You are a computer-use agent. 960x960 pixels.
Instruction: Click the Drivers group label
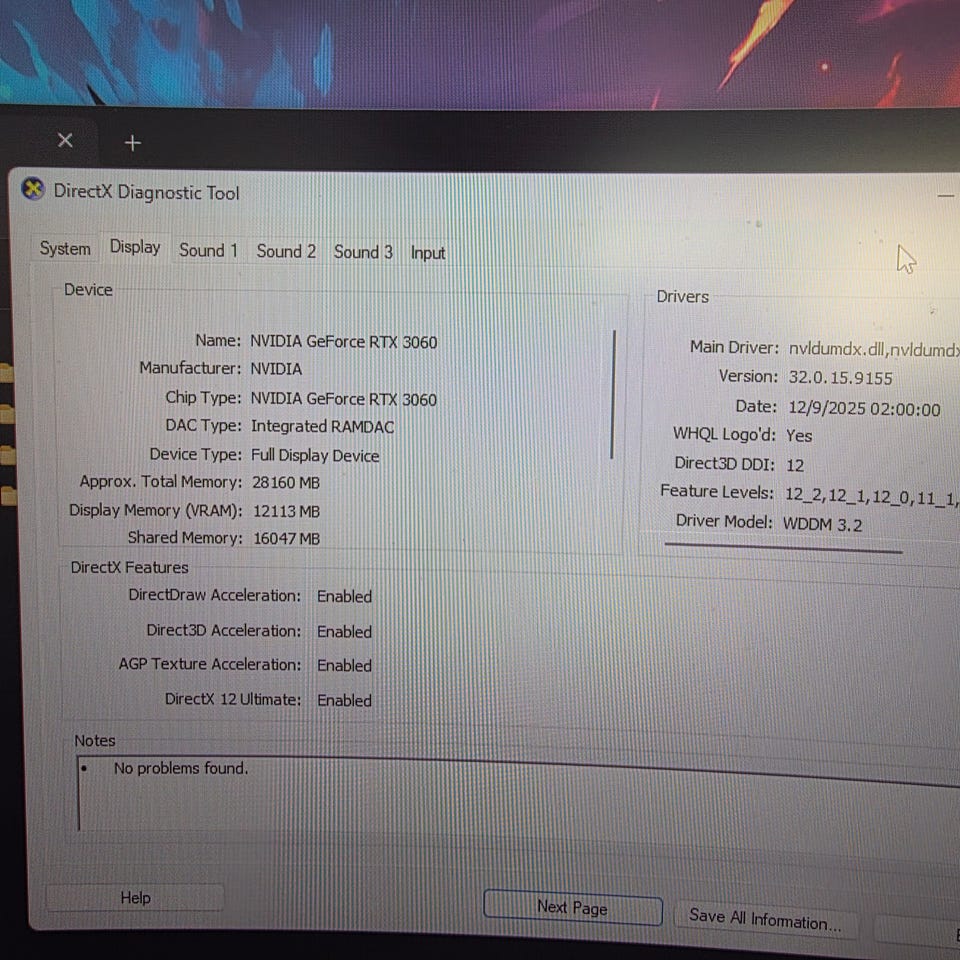(683, 297)
